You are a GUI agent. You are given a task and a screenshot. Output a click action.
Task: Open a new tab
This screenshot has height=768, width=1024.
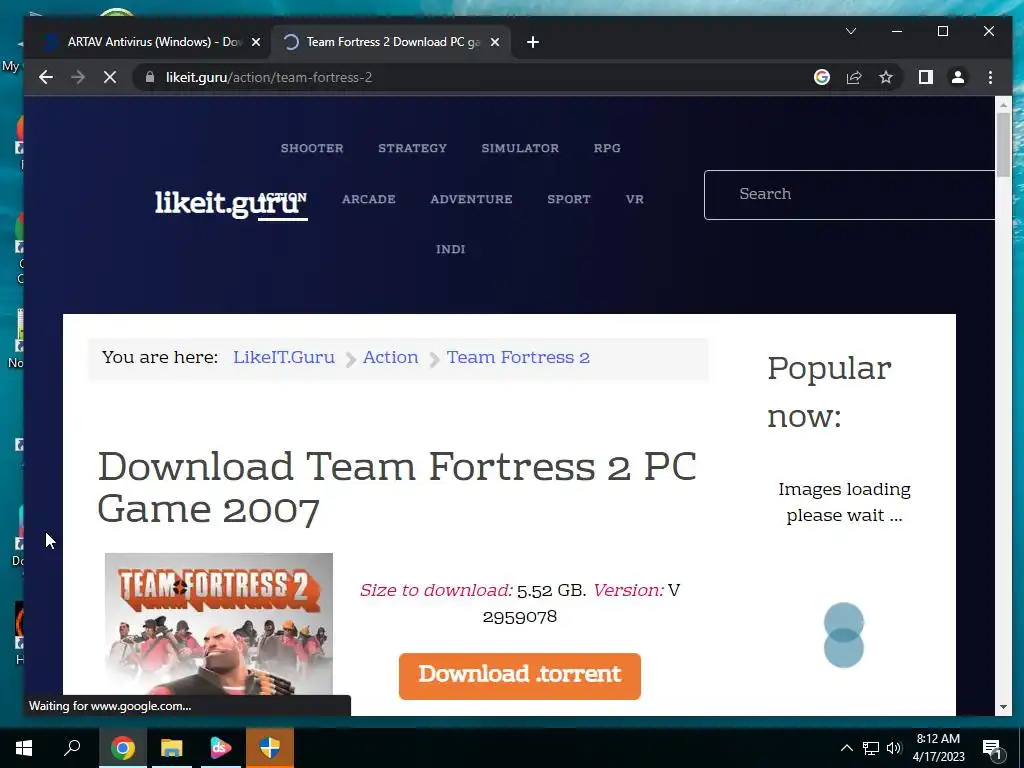(533, 42)
